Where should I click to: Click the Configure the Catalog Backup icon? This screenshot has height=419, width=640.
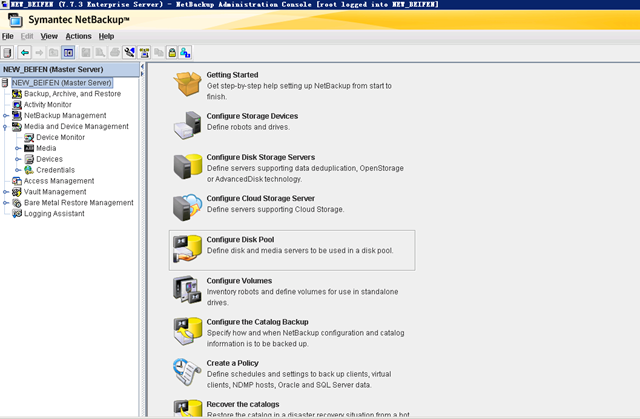click(x=187, y=331)
